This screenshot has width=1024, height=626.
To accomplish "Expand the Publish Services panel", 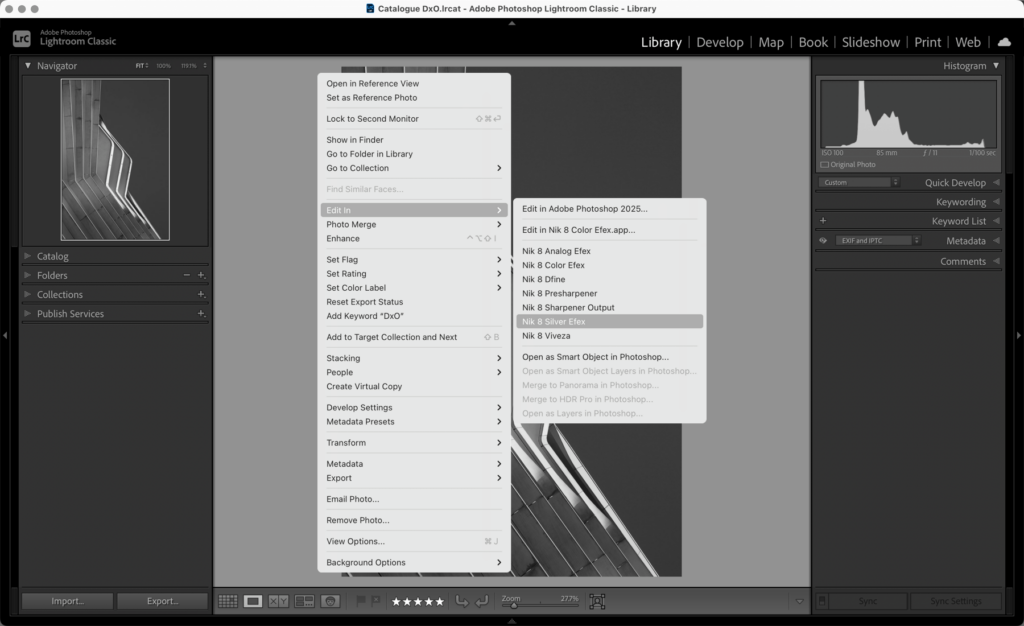I will point(27,313).
